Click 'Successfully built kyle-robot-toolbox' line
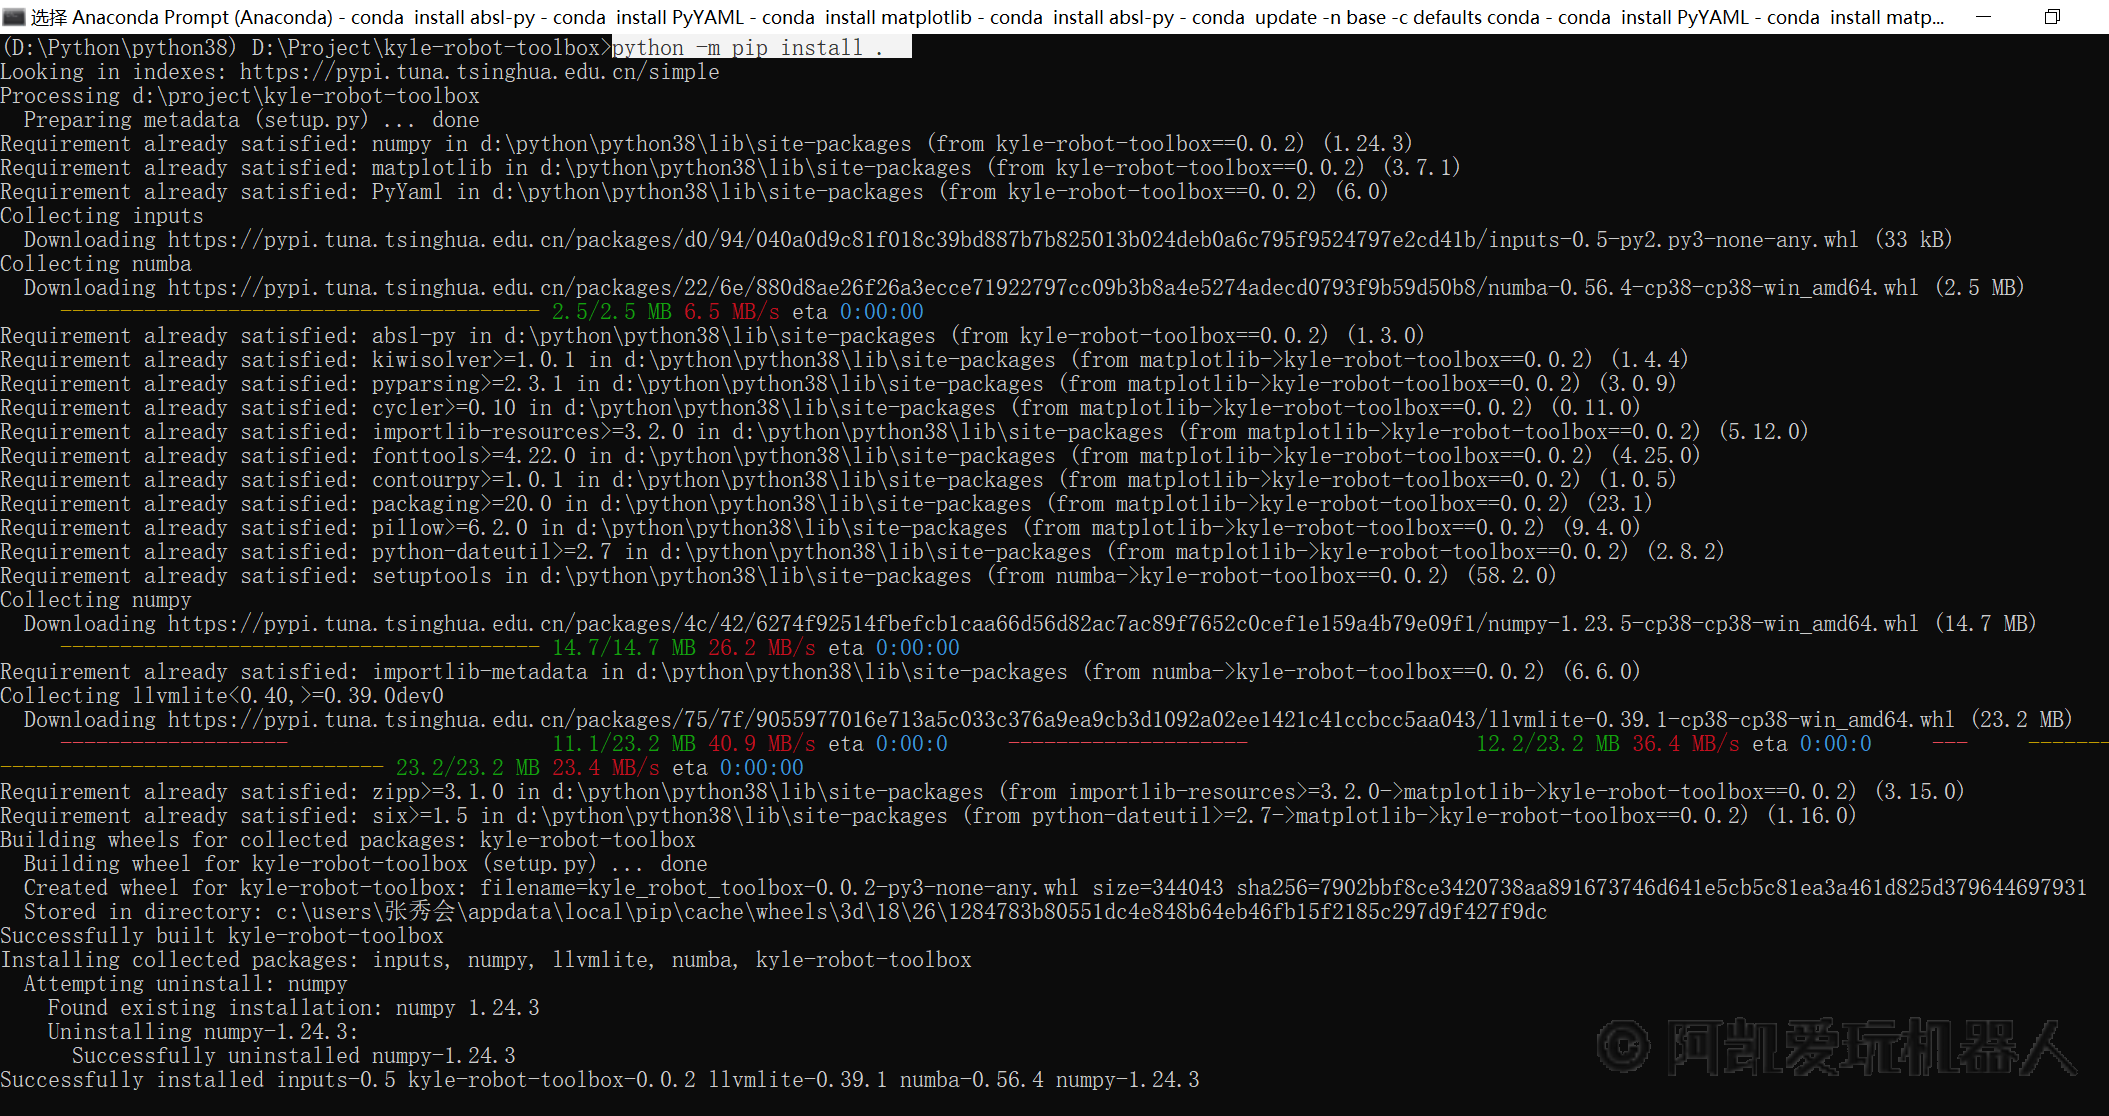Viewport: 2109px width, 1116px height. (x=222, y=936)
